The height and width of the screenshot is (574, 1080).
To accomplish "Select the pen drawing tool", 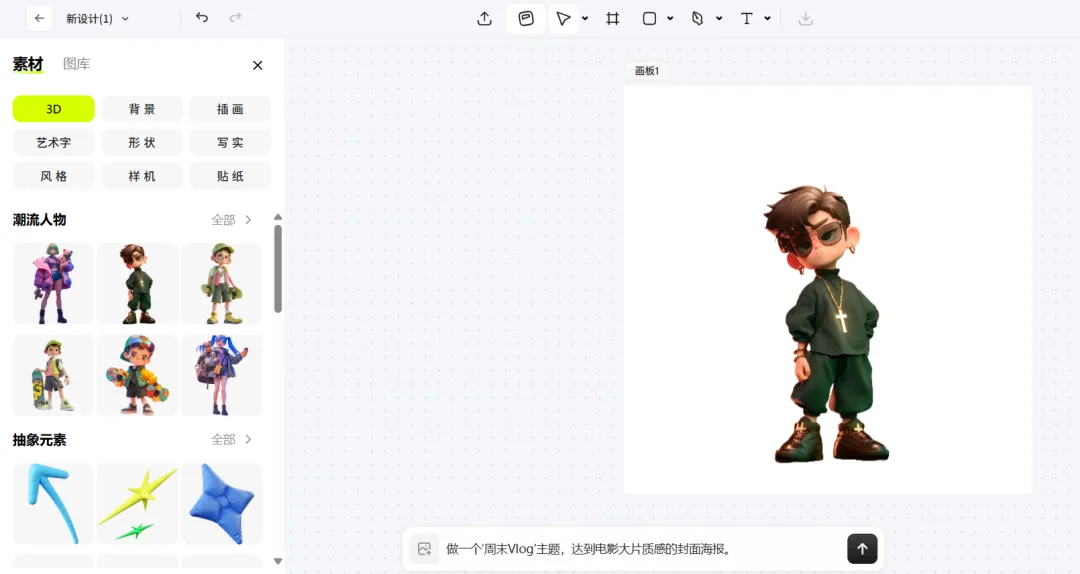I will point(697,19).
